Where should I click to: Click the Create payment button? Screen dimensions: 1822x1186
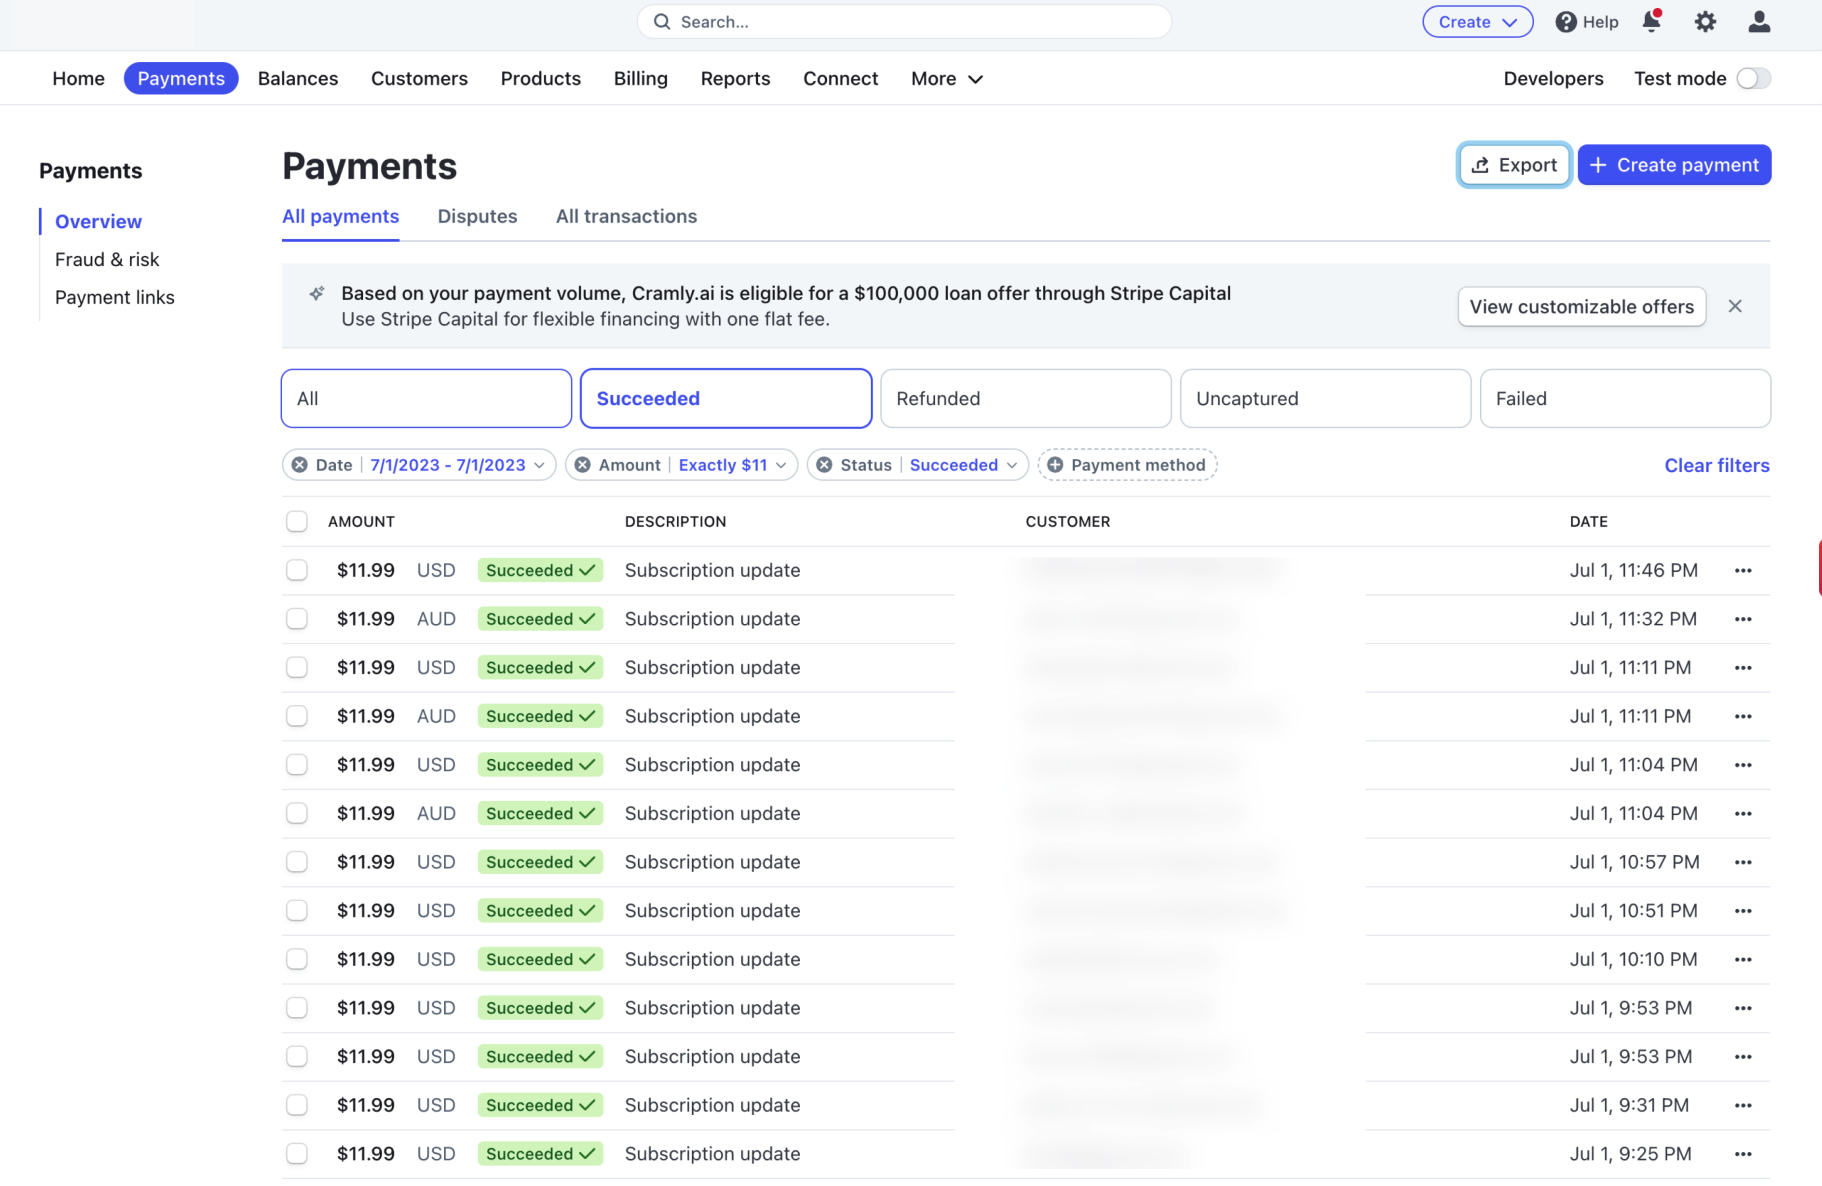click(1674, 165)
